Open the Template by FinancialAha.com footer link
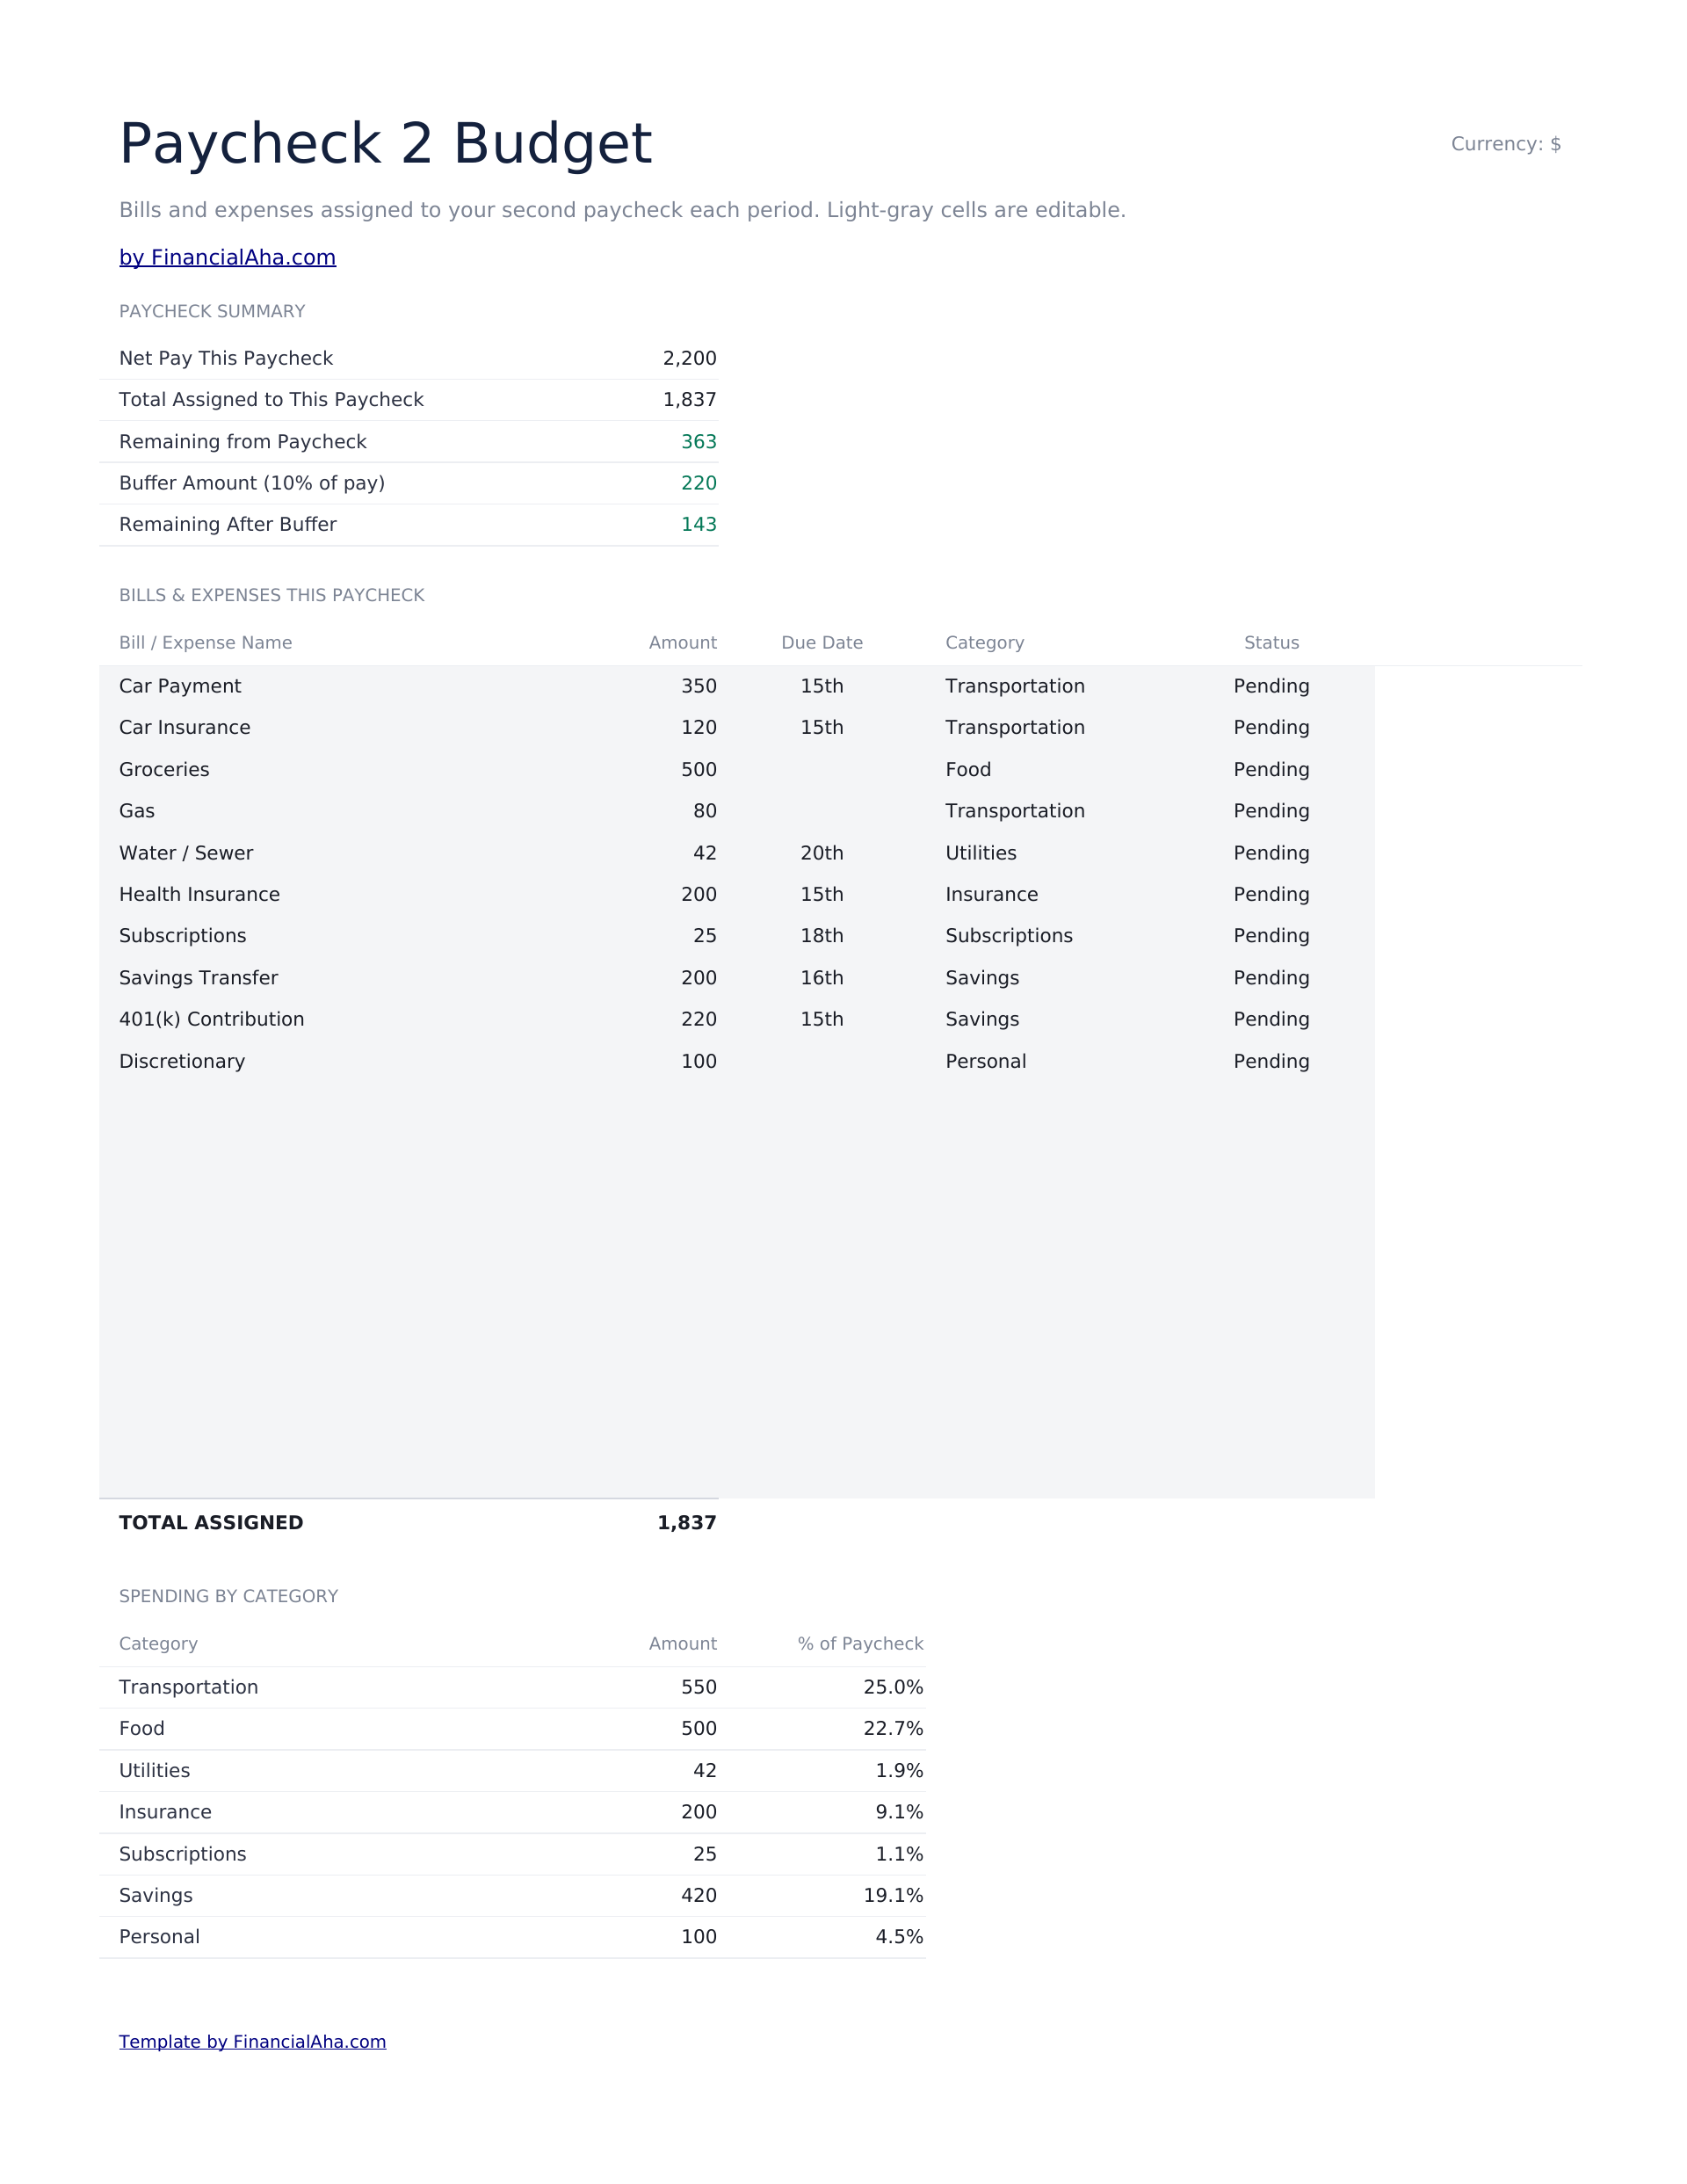This screenshot has width=1687, height=2184. (252, 2041)
